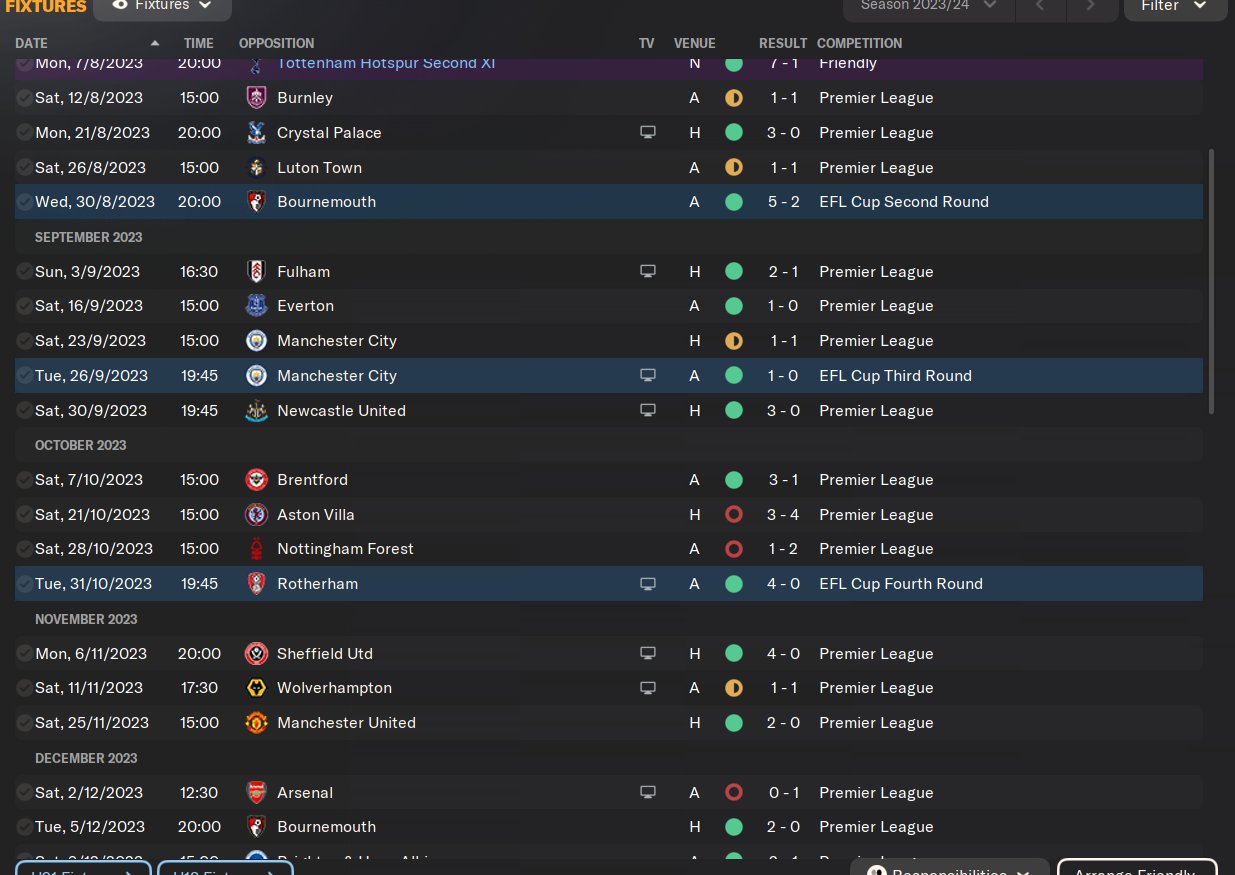The height and width of the screenshot is (875, 1235).
Task: Click draw indicator on Luton Town match
Action: pyautogui.click(x=734, y=168)
